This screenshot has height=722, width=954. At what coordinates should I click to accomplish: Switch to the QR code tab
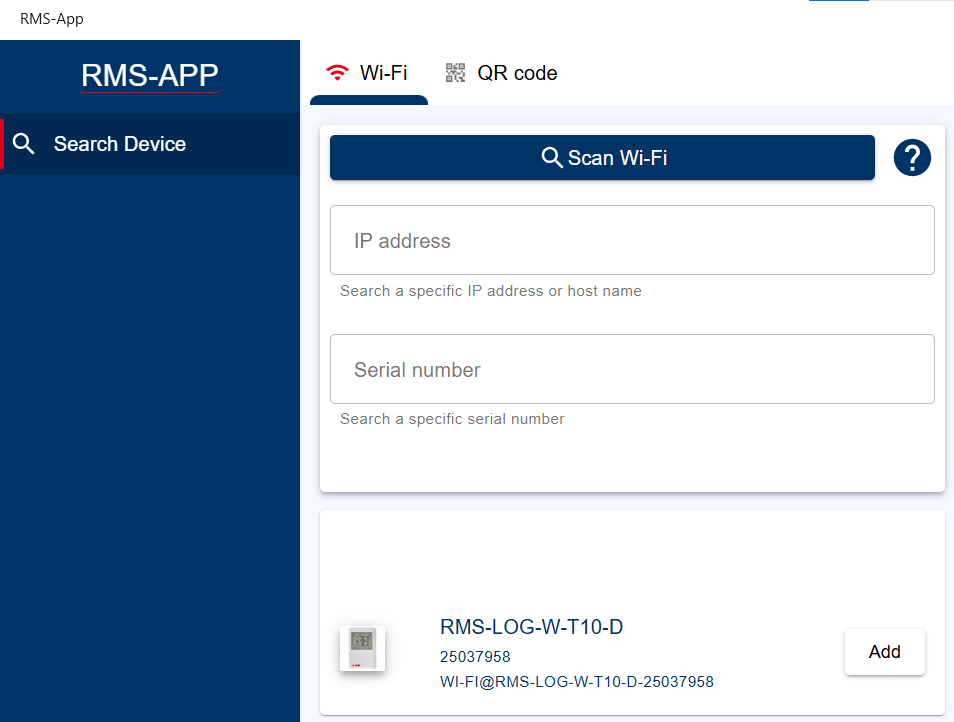pyautogui.click(x=501, y=73)
